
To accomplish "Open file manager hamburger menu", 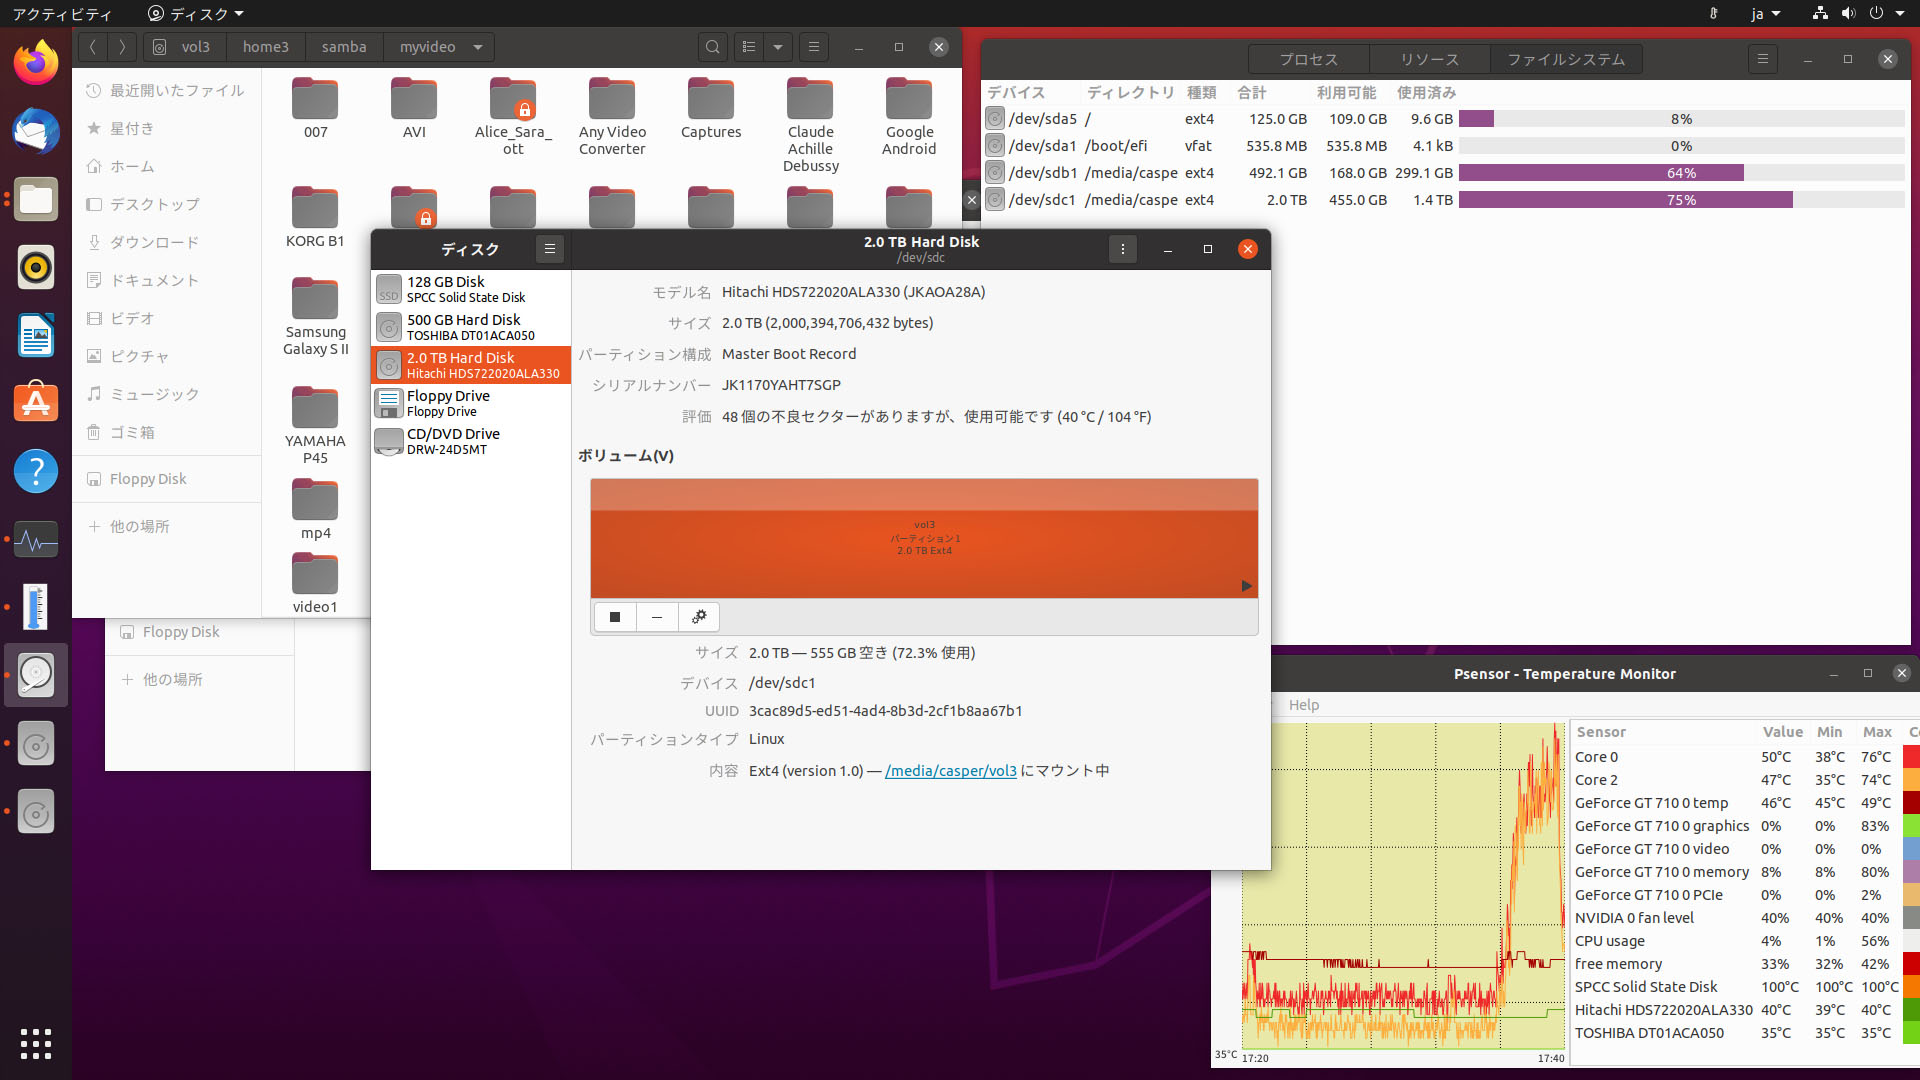I will [814, 47].
